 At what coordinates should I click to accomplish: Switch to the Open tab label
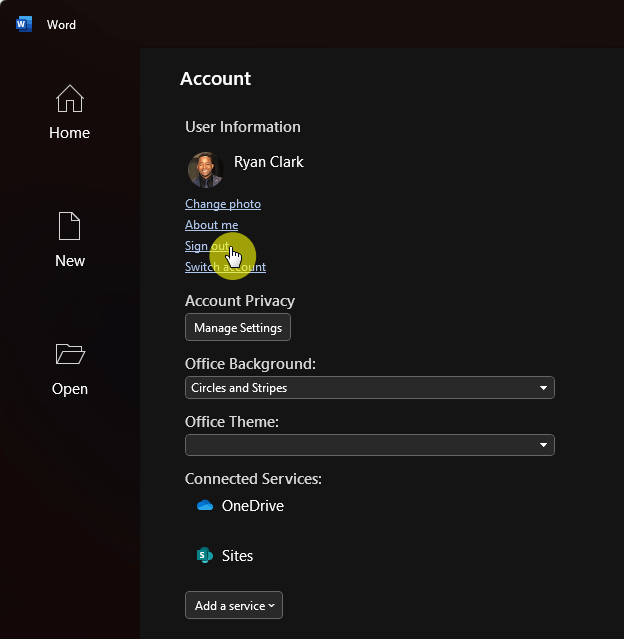pyautogui.click(x=70, y=389)
